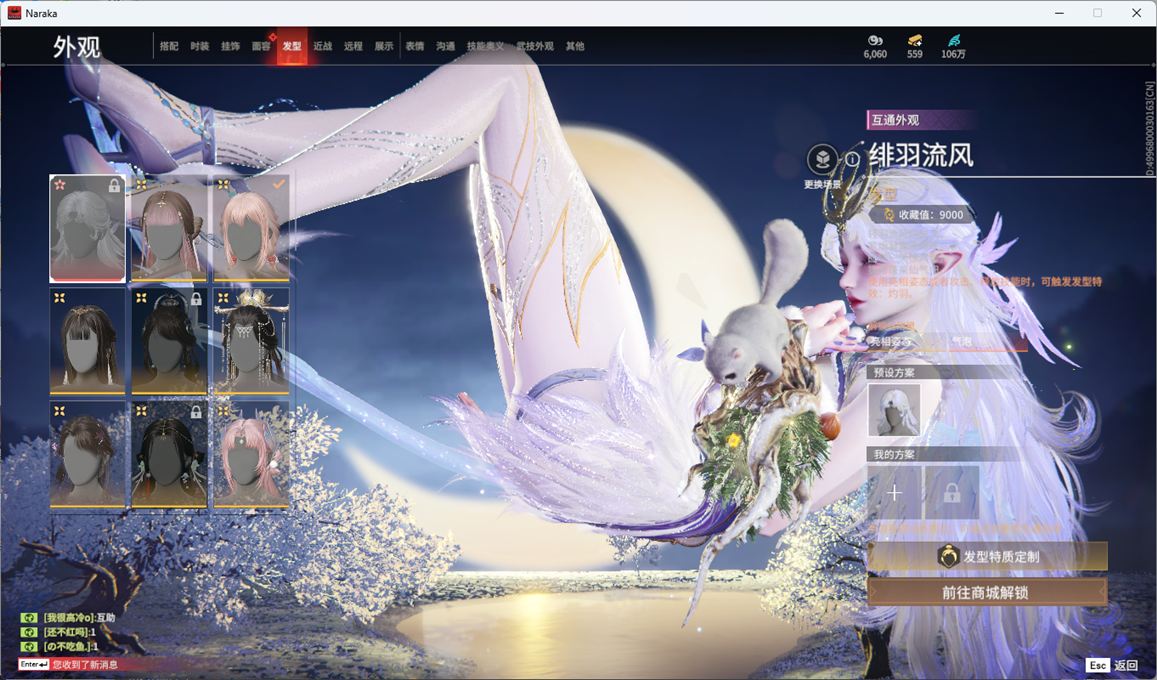Select the white hair preset under 预设方案
Screen dimensions: 1157x680
pos(894,410)
